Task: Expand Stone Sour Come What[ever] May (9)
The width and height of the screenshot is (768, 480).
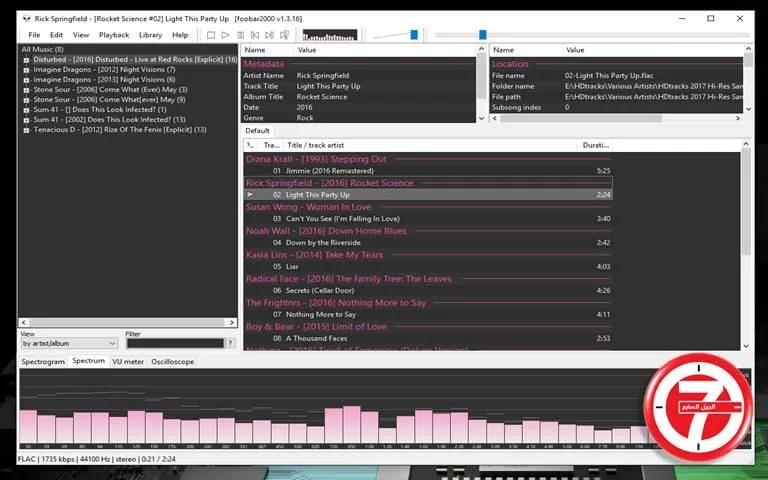Action: pos(26,100)
